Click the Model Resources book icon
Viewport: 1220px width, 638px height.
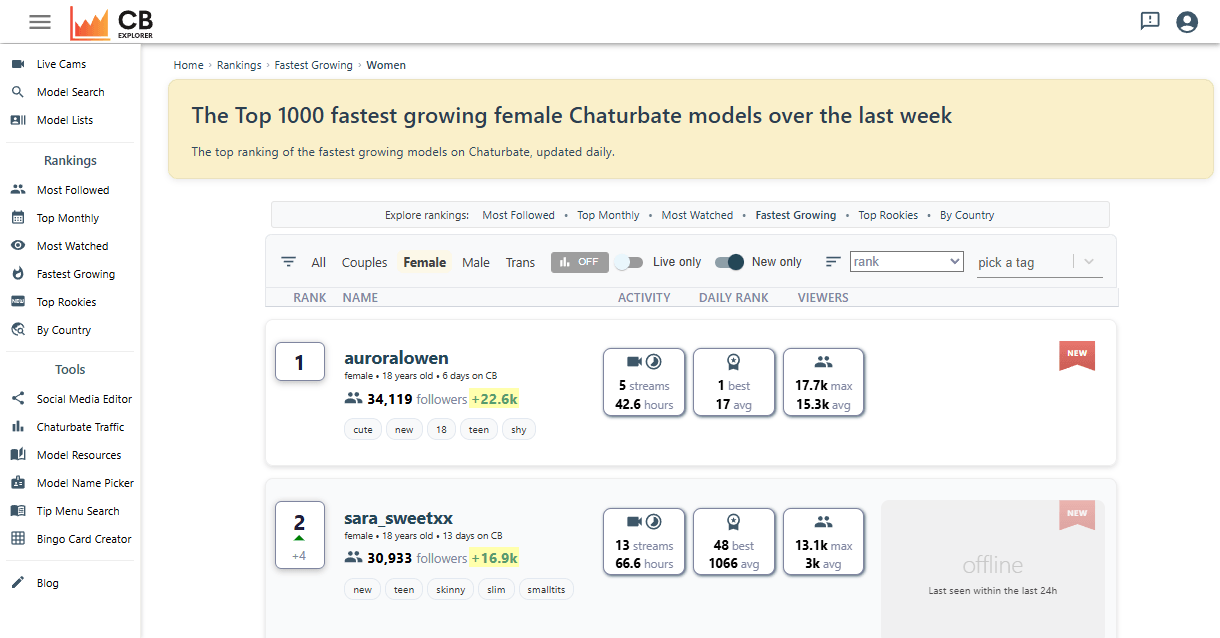pos(17,455)
